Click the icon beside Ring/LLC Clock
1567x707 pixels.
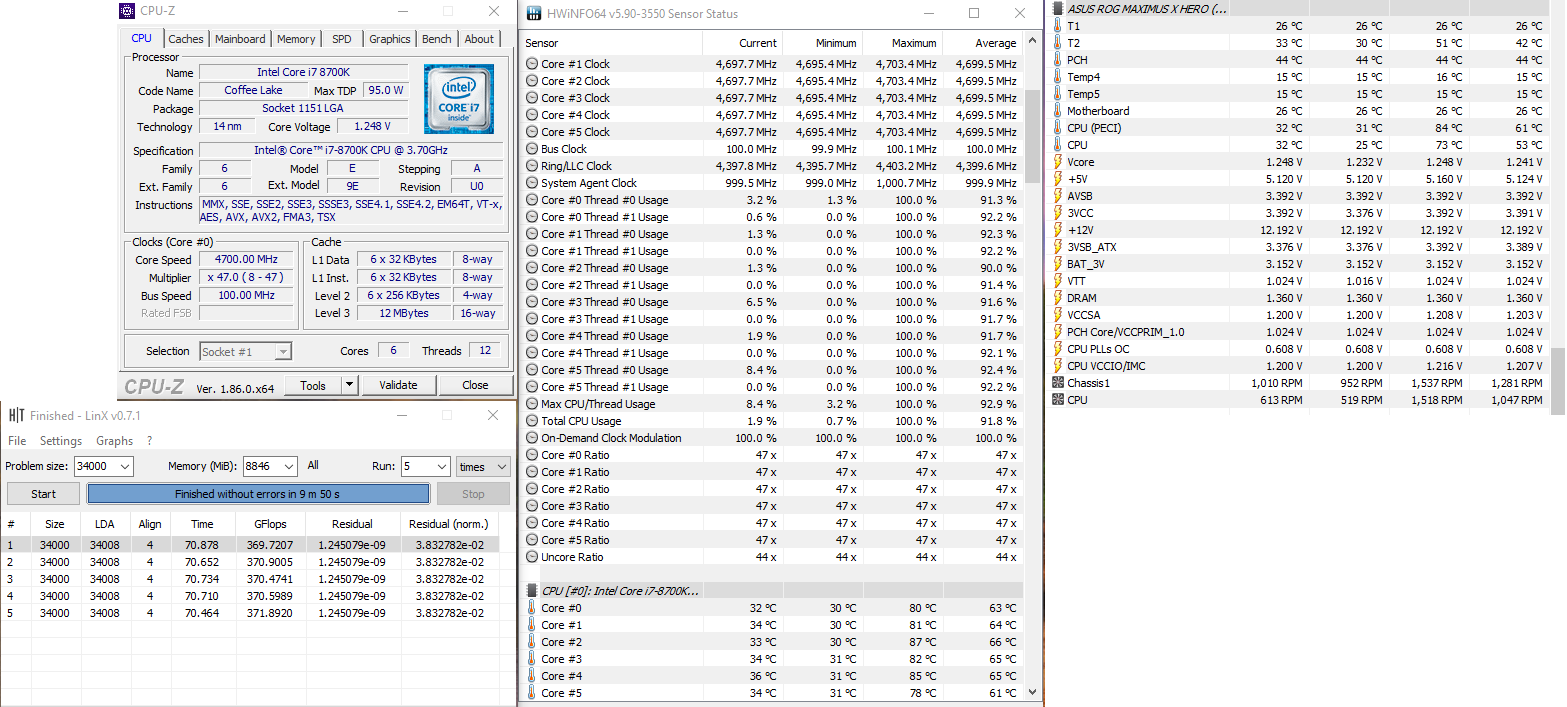click(532, 166)
